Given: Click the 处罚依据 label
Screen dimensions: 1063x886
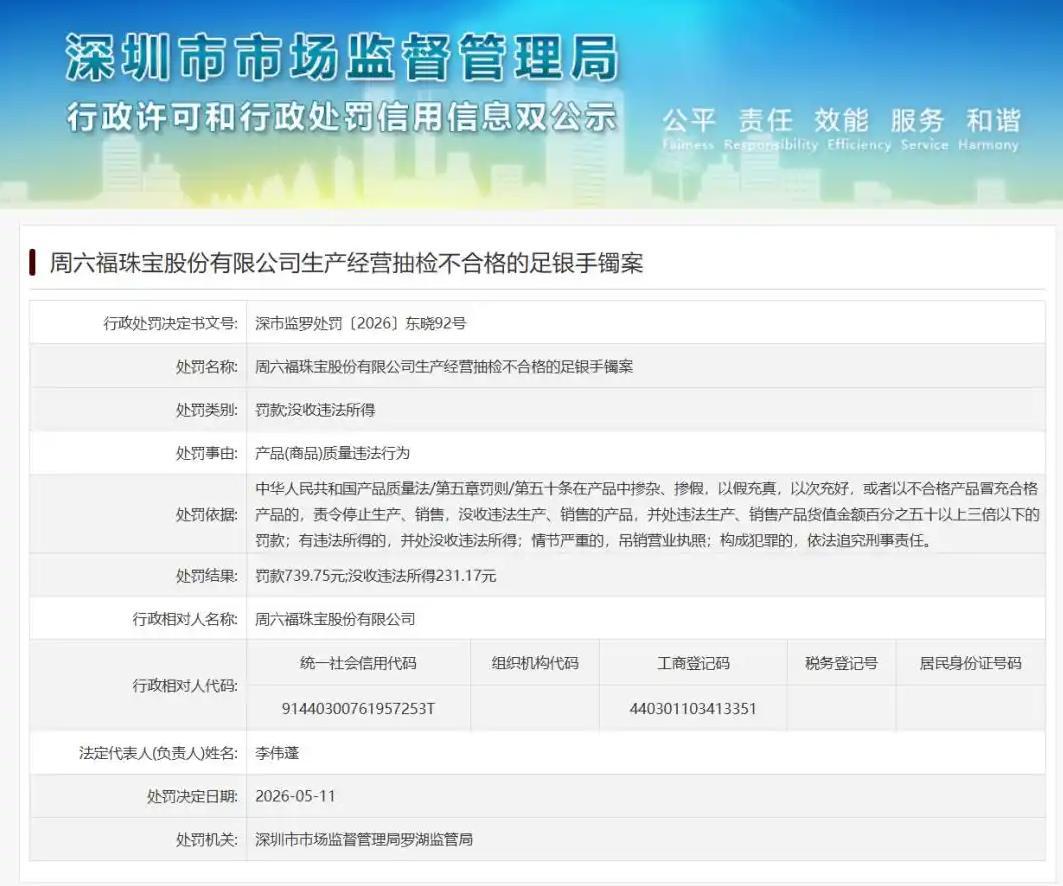Looking at the screenshot, I should coord(207,515).
